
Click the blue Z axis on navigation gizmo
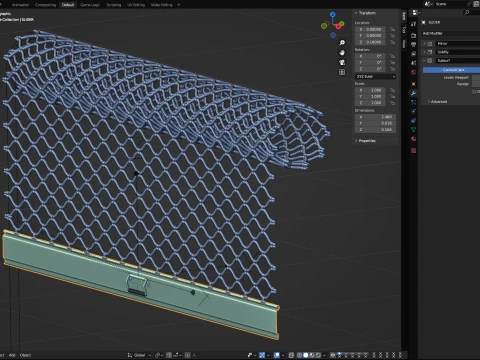[333, 15]
